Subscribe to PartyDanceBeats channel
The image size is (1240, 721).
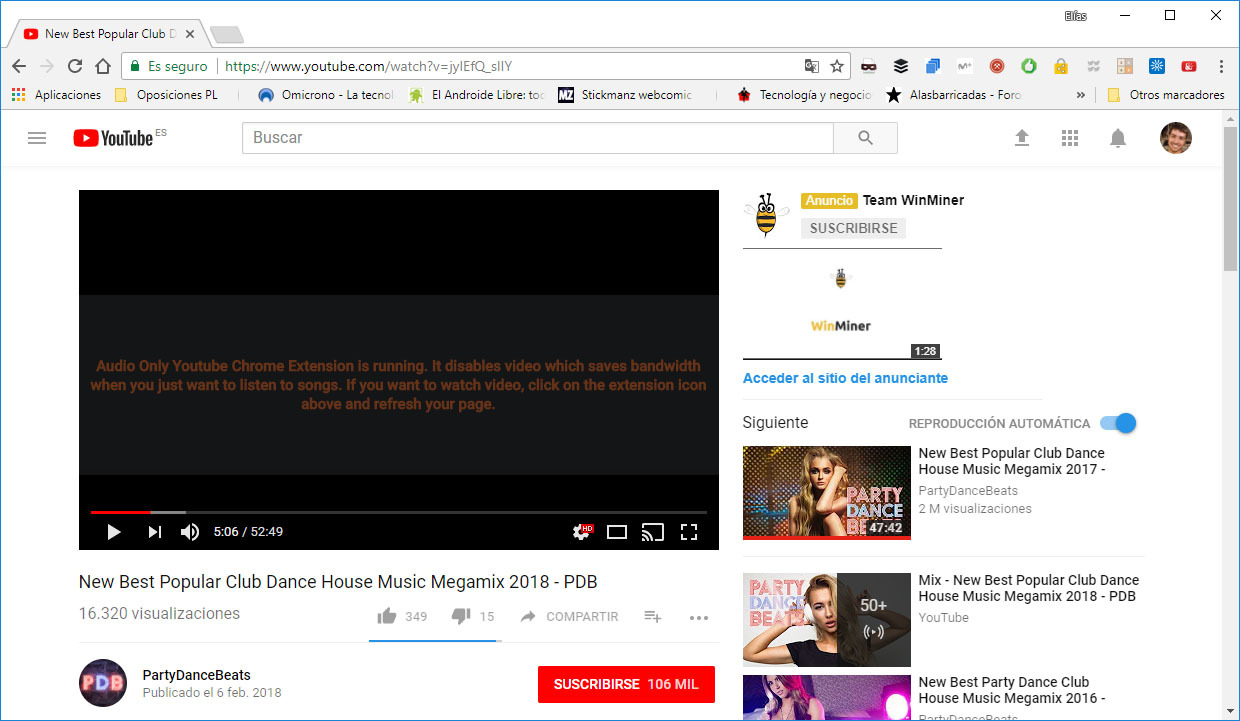626,685
